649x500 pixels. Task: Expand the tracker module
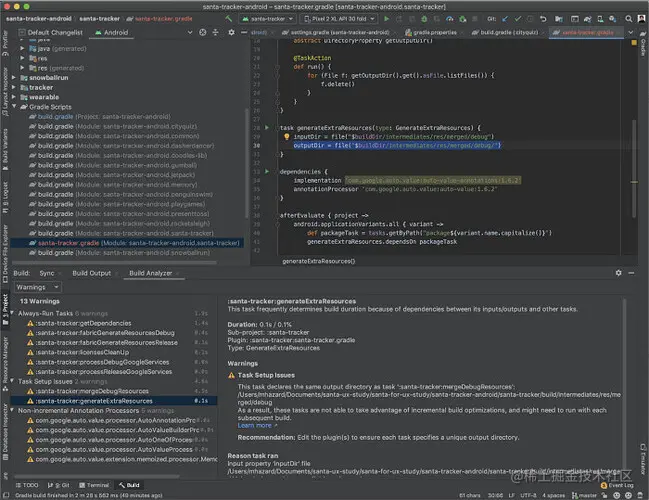point(14,87)
